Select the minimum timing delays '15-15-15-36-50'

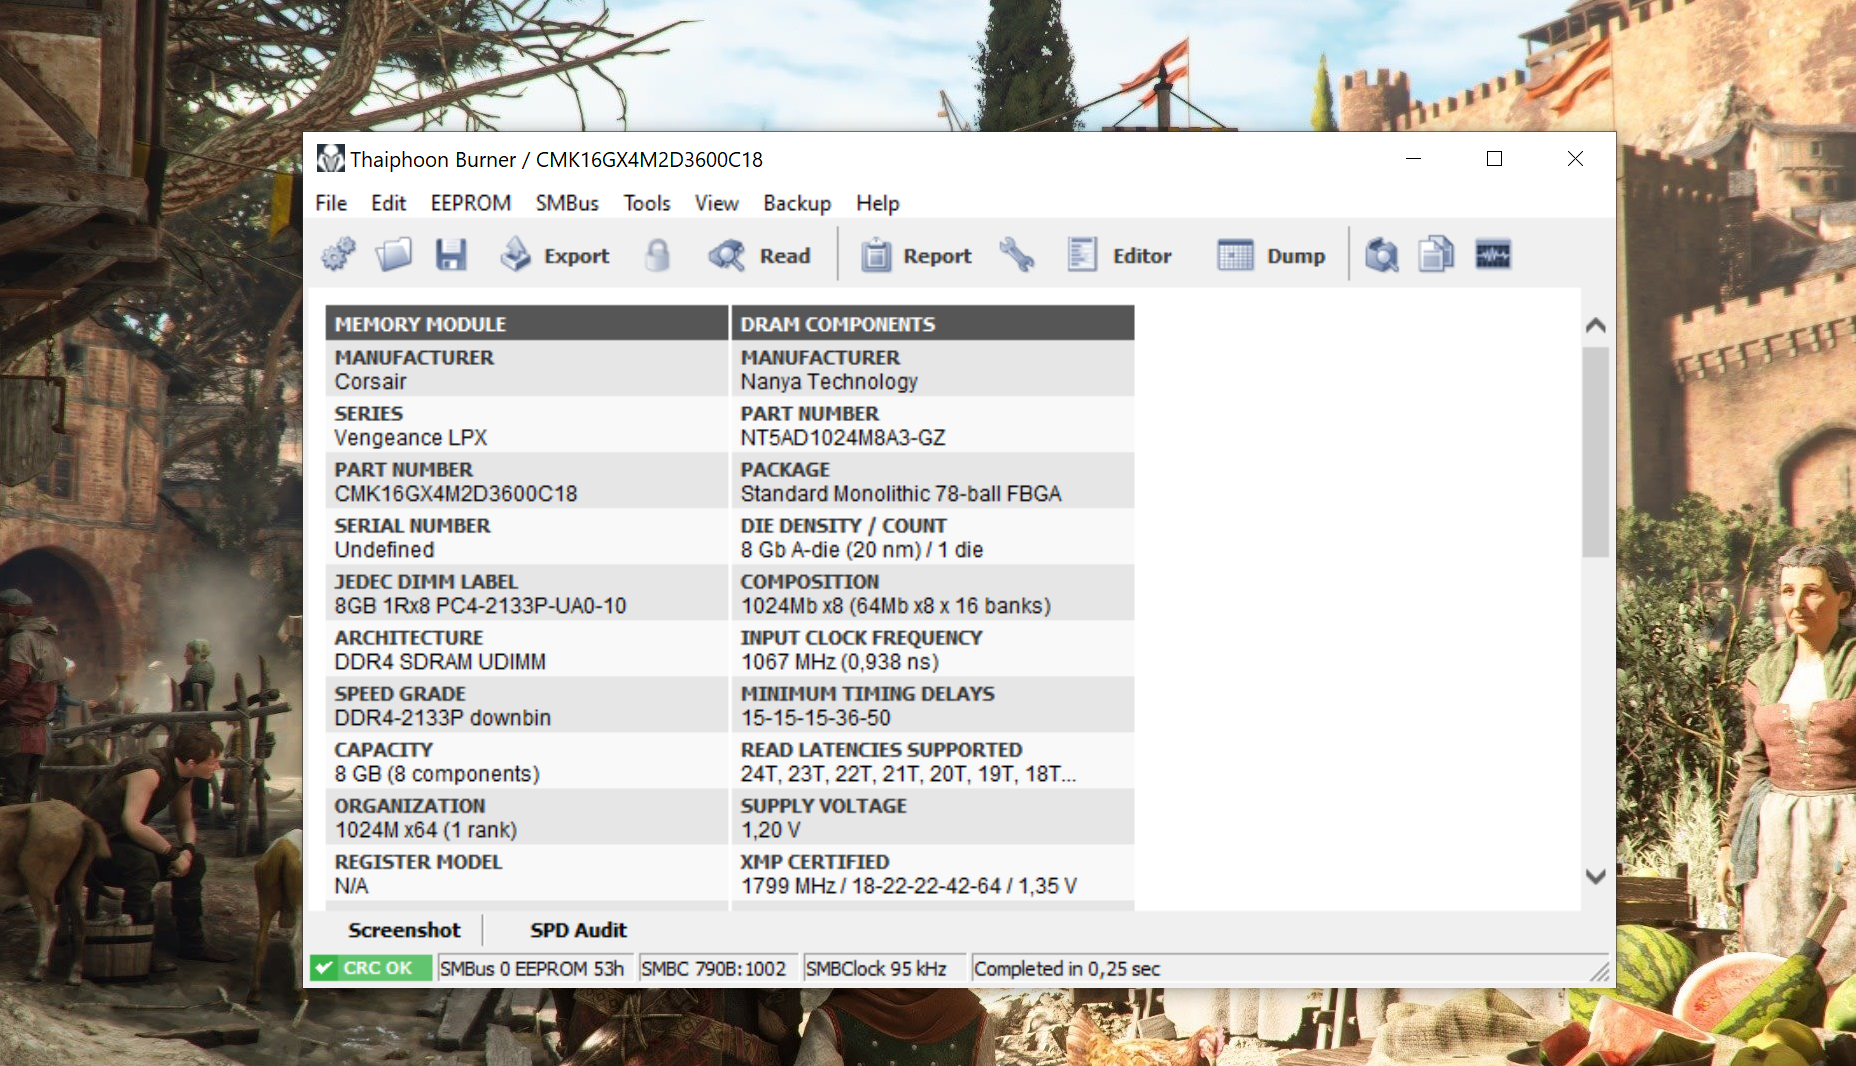coord(816,718)
